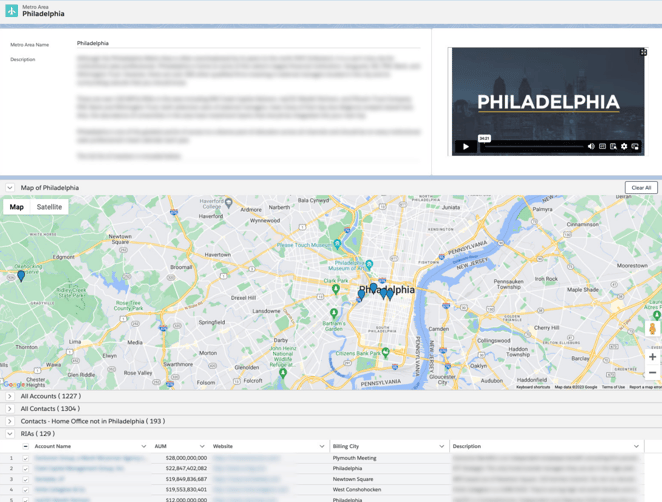
Task: Expand the video to fullscreen
Action: (x=644, y=52)
